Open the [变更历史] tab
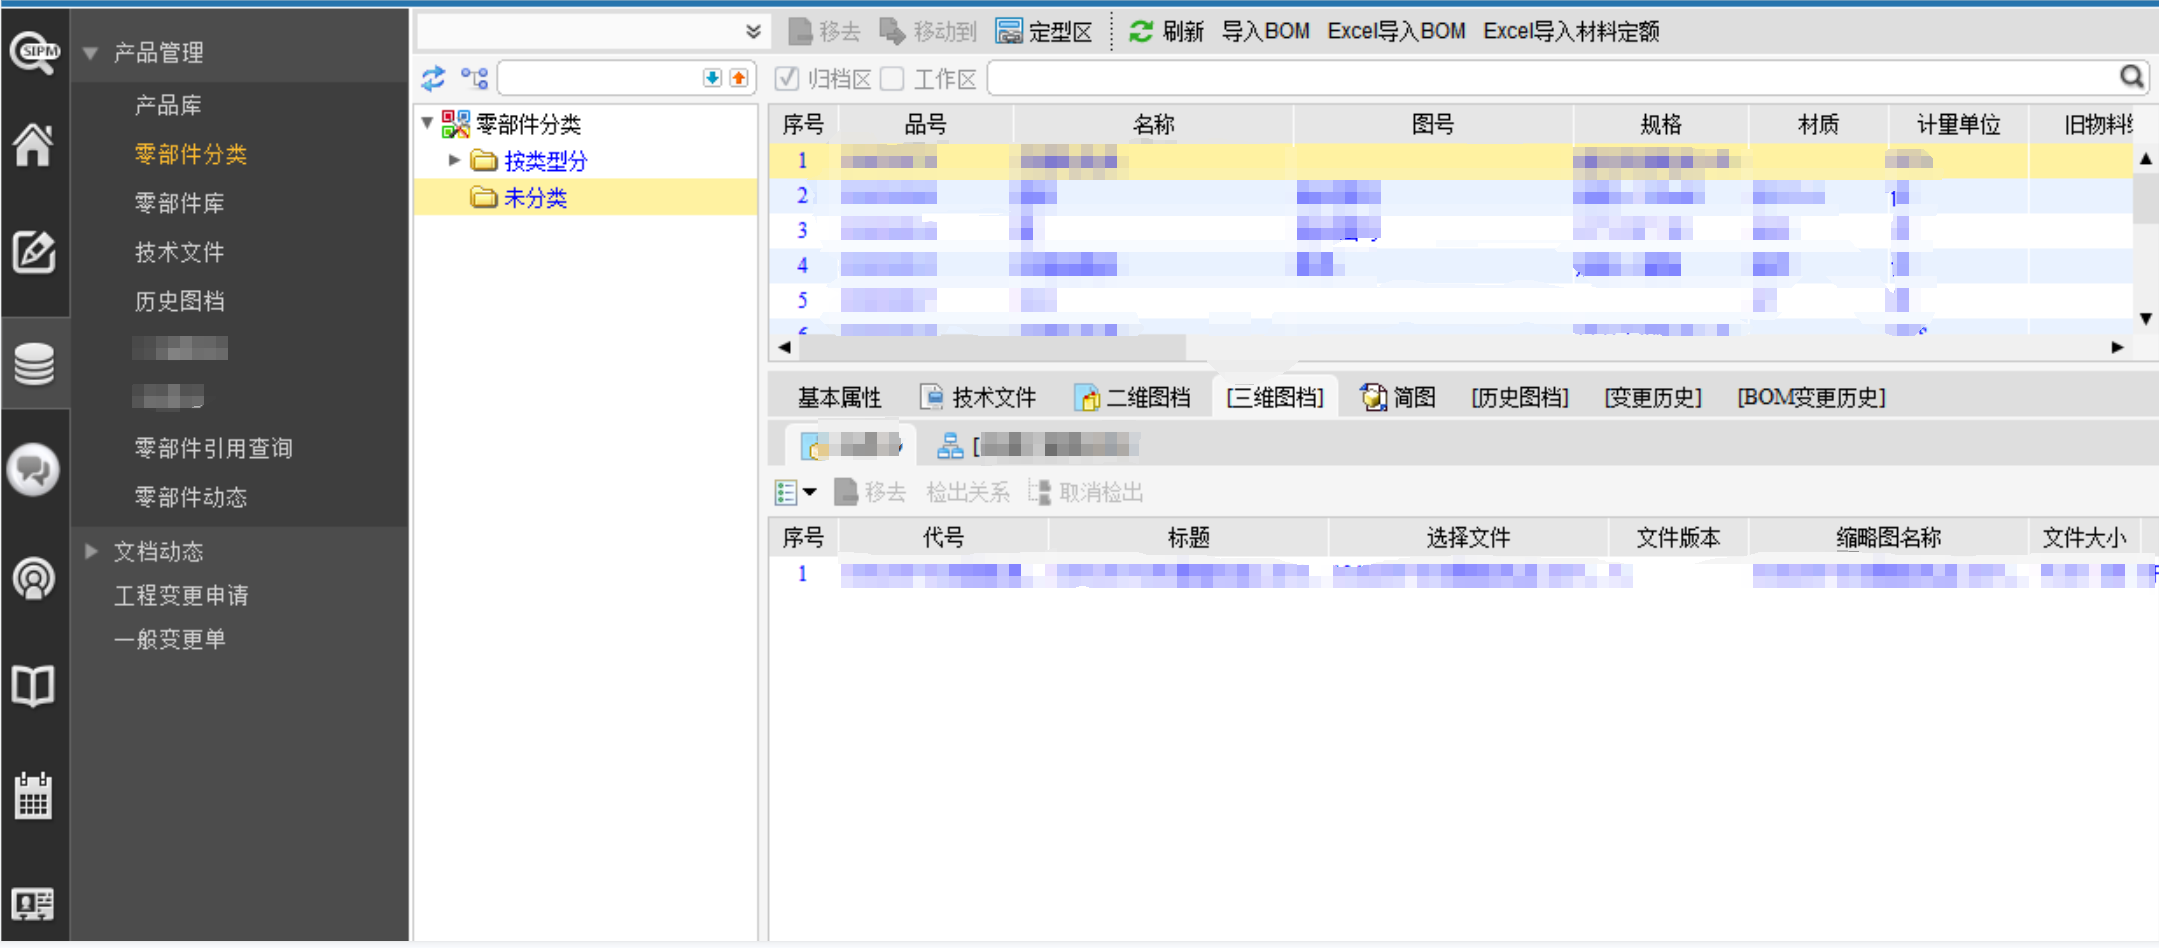The width and height of the screenshot is (2159, 948). (x=1653, y=398)
